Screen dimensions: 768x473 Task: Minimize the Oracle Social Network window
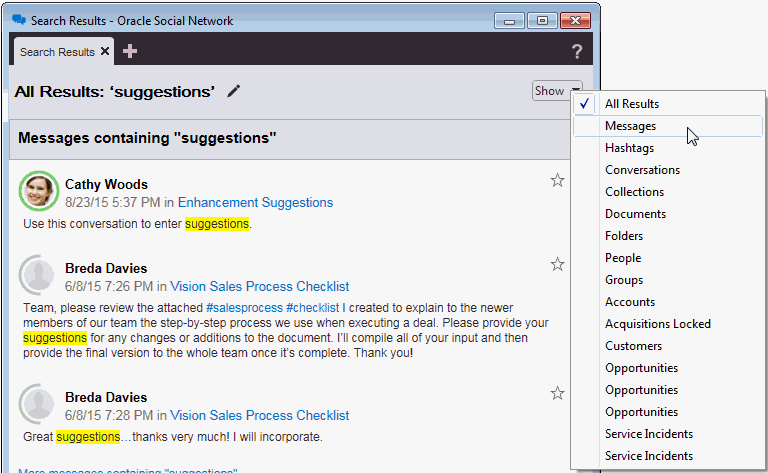[x=509, y=21]
